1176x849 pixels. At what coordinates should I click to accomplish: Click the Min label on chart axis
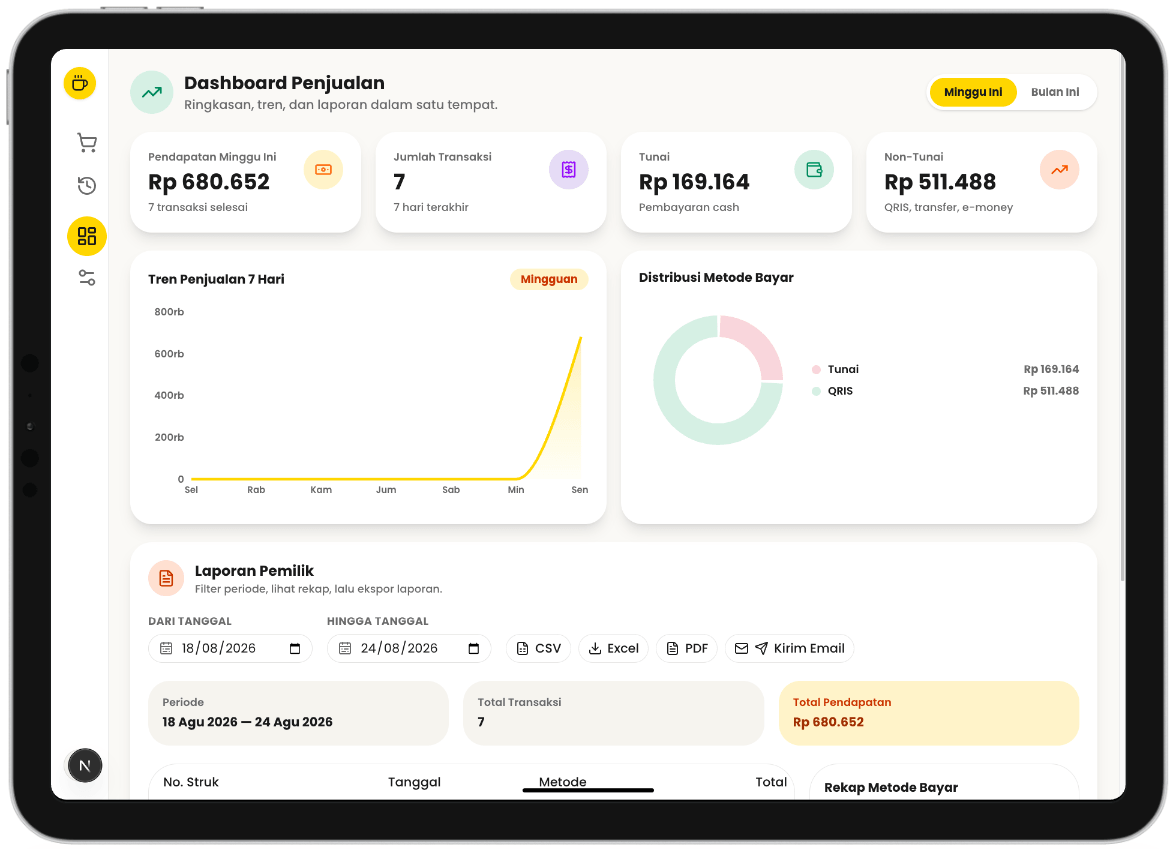516,490
